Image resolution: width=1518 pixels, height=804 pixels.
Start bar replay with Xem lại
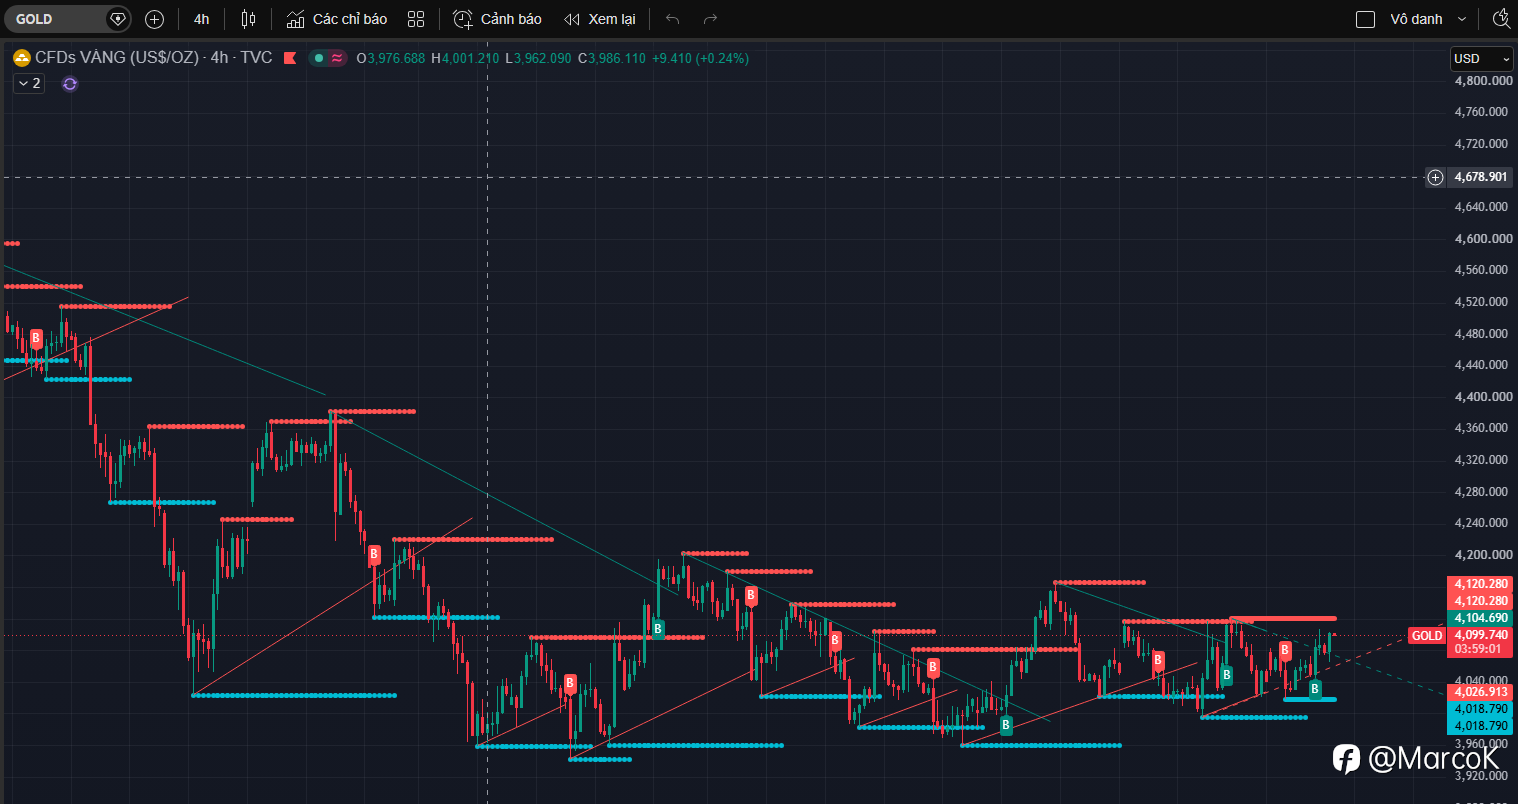600,19
